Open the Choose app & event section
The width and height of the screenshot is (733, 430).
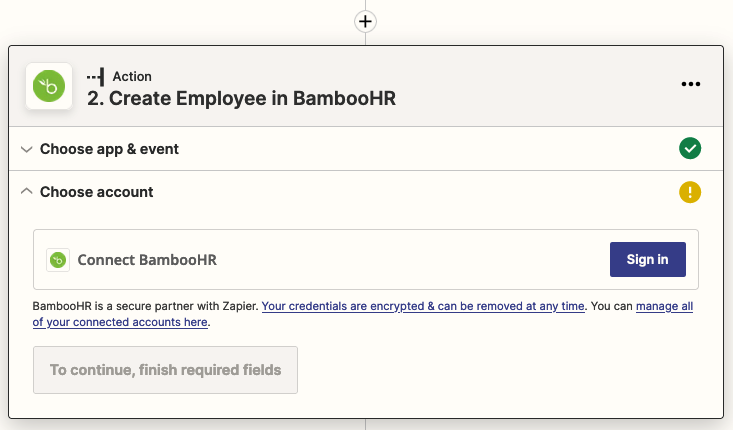tap(109, 149)
